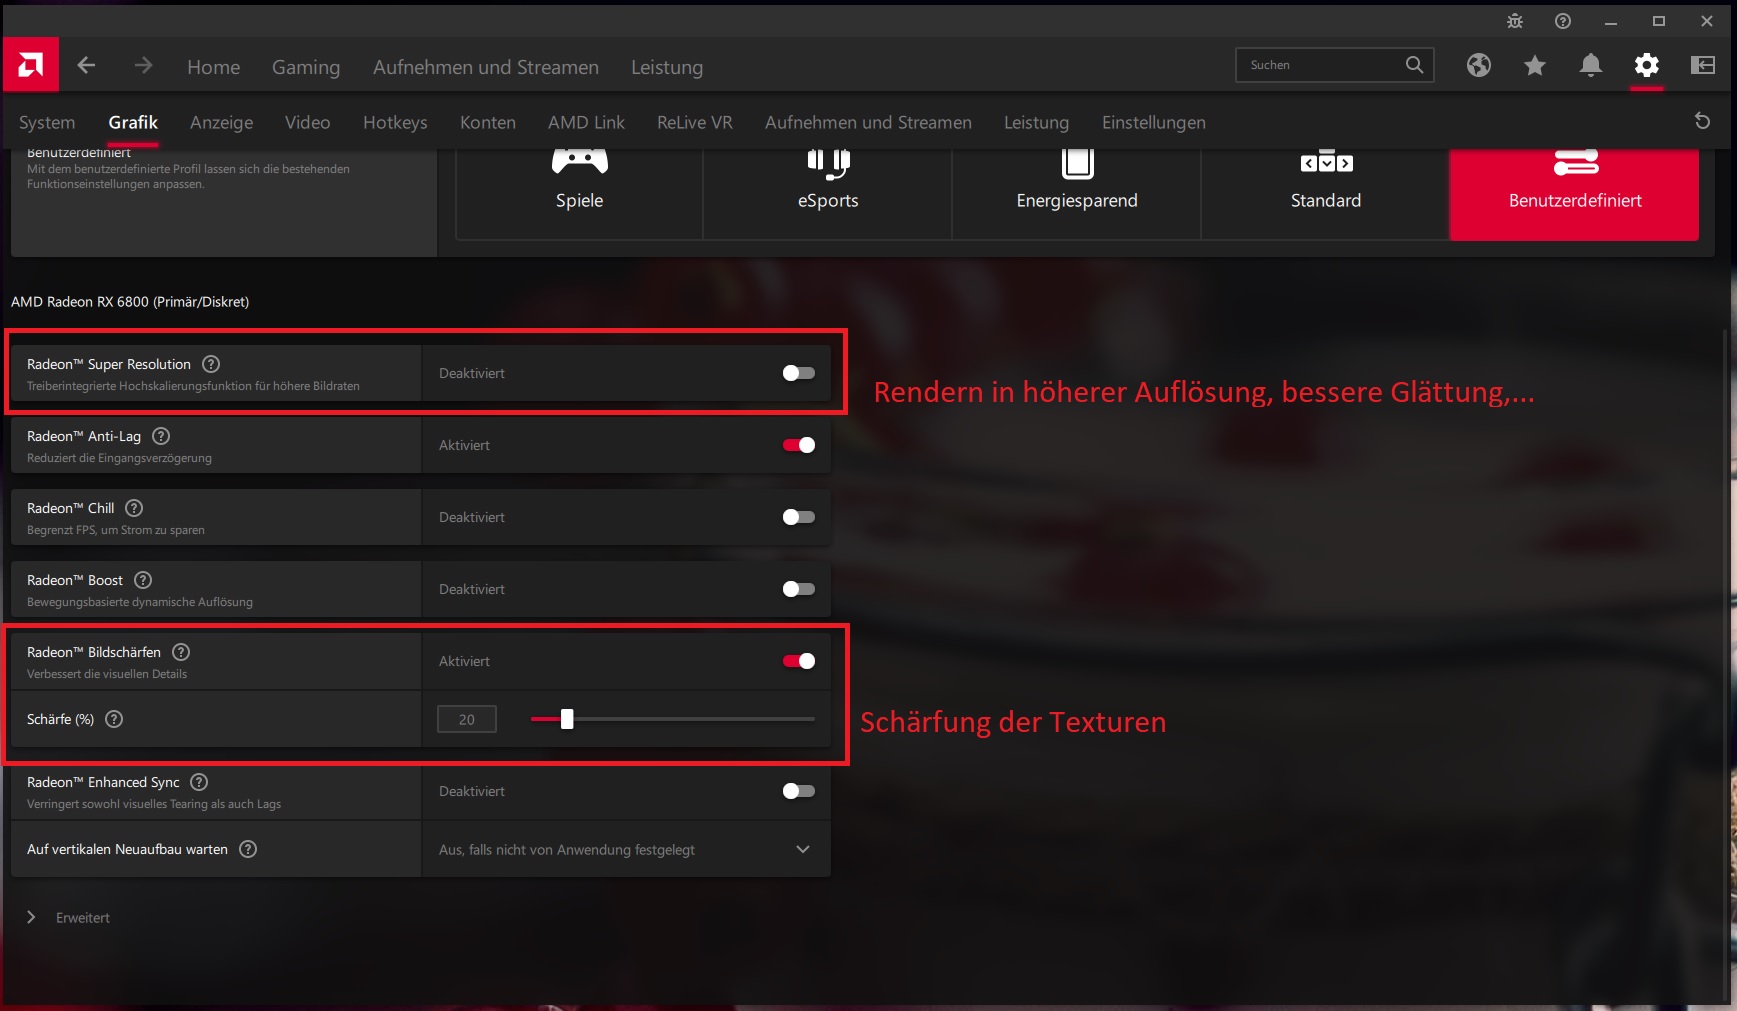The width and height of the screenshot is (1737, 1011).
Task: Select the Spiele gamepad profile
Action: [579, 195]
